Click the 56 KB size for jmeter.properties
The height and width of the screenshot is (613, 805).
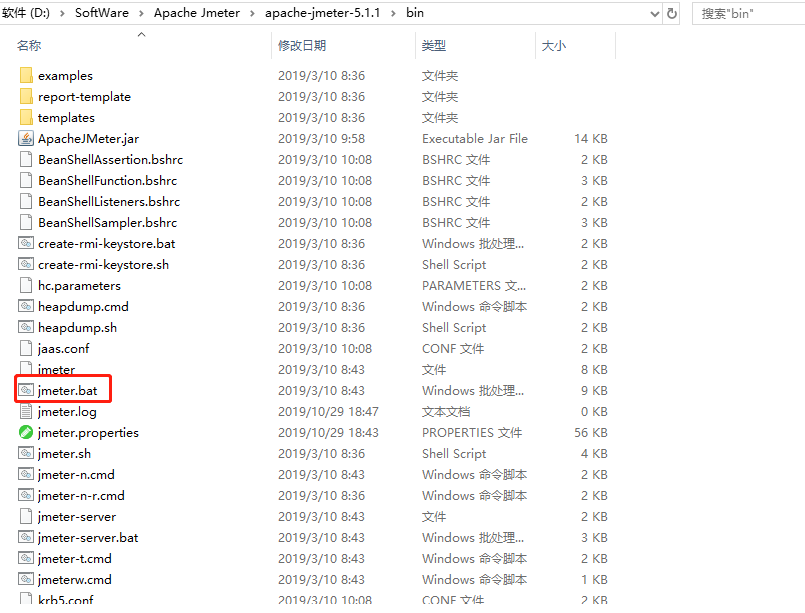590,433
